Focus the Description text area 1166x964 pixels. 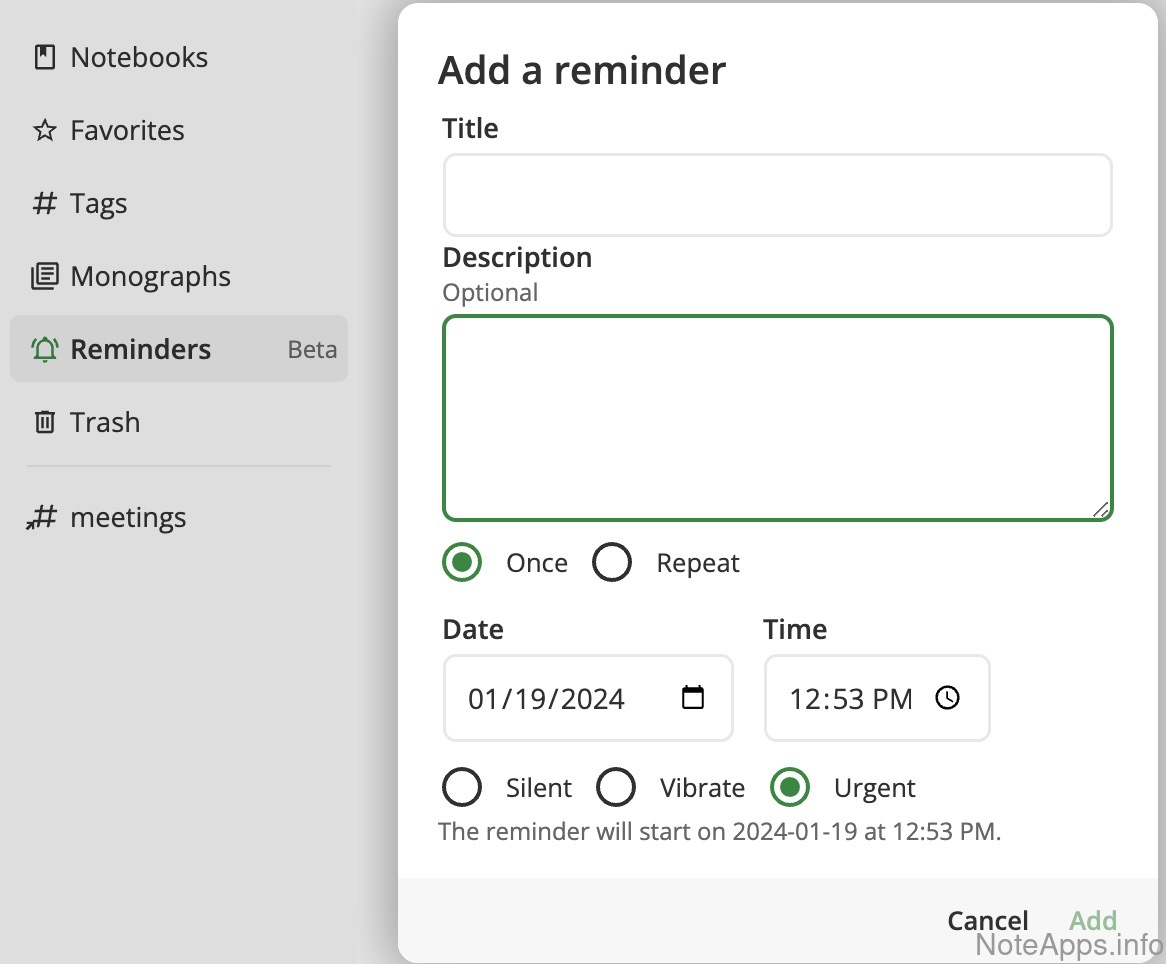coord(777,418)
